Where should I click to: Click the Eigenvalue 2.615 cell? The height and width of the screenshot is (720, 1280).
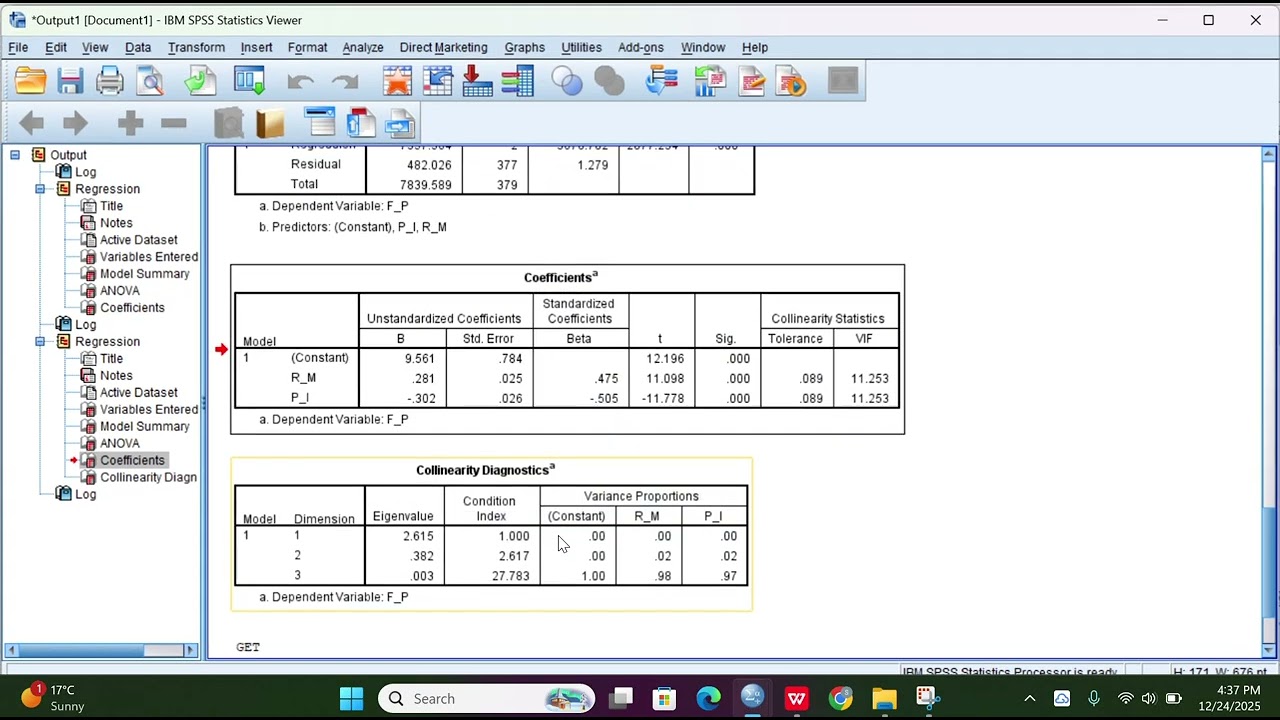pyautogui.click(x=418, y=536)
